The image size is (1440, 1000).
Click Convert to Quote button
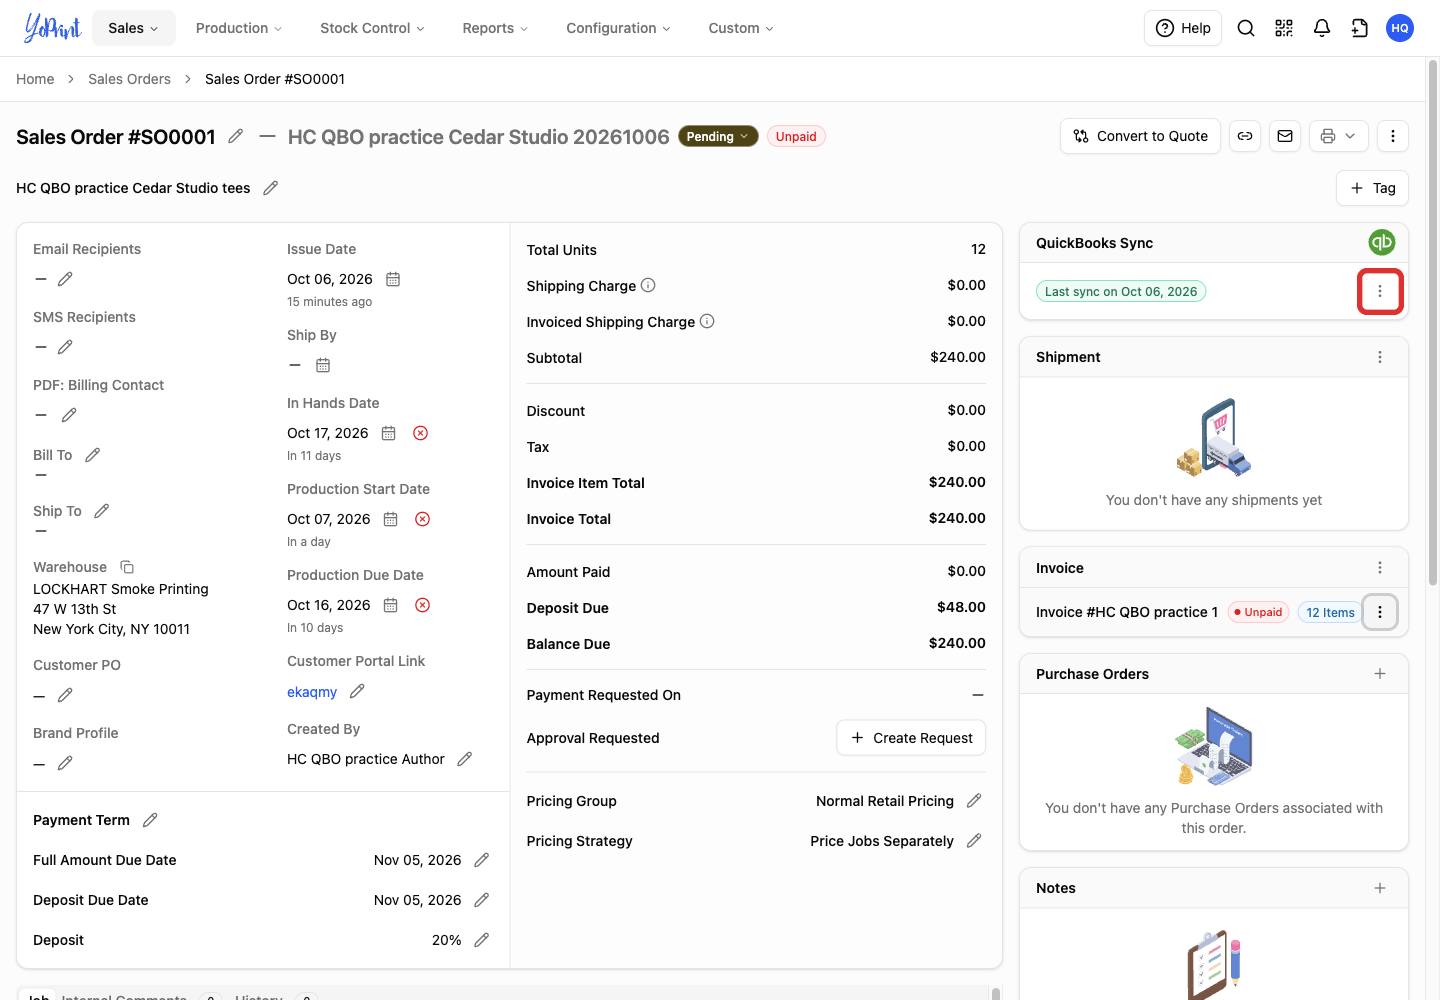[x=1140, y=136]
